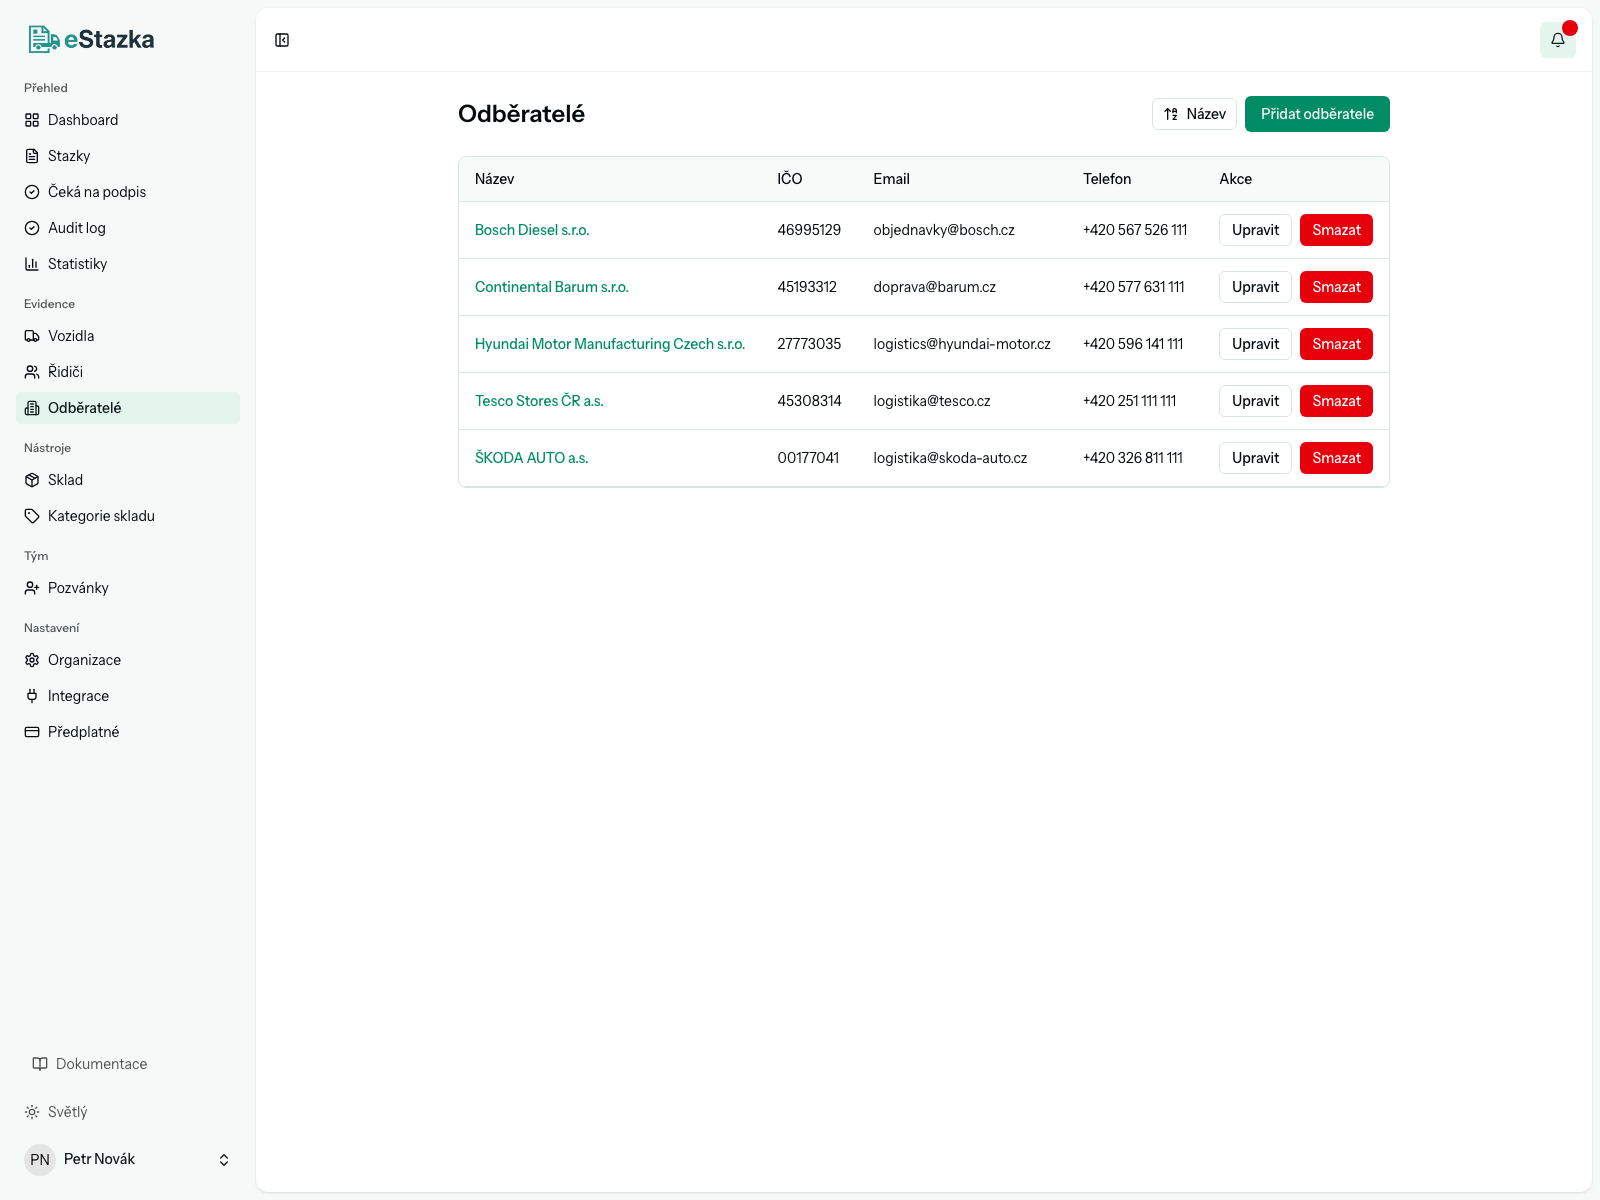Click the Odběratelé building icon
Image resolution: width=1600 pixels, height=1200 pixels.
[x=32, y=408]
